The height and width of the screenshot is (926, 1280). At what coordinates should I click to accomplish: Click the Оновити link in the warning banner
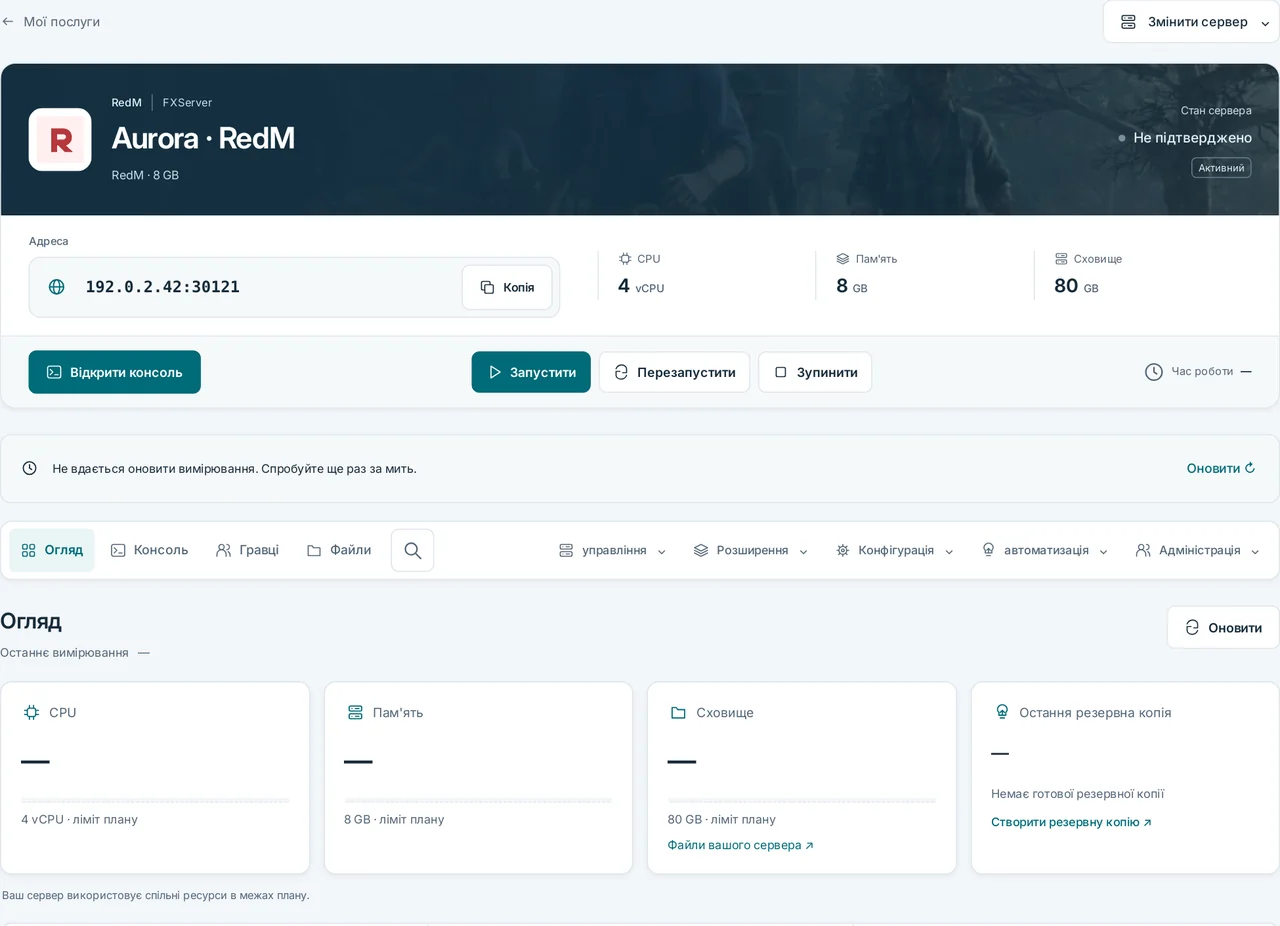(1221, 468)
